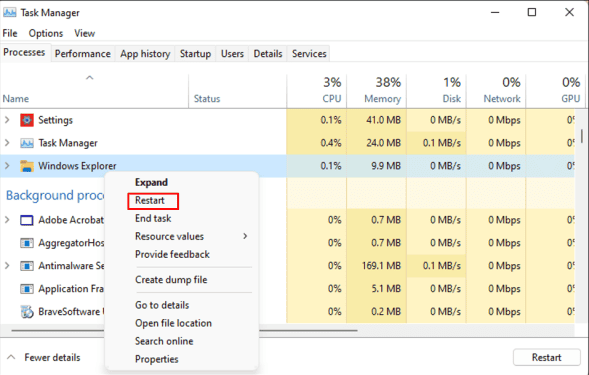Choose Open file location in context menu
Viewport: 589px width, 375px height.
pos(174,323)
